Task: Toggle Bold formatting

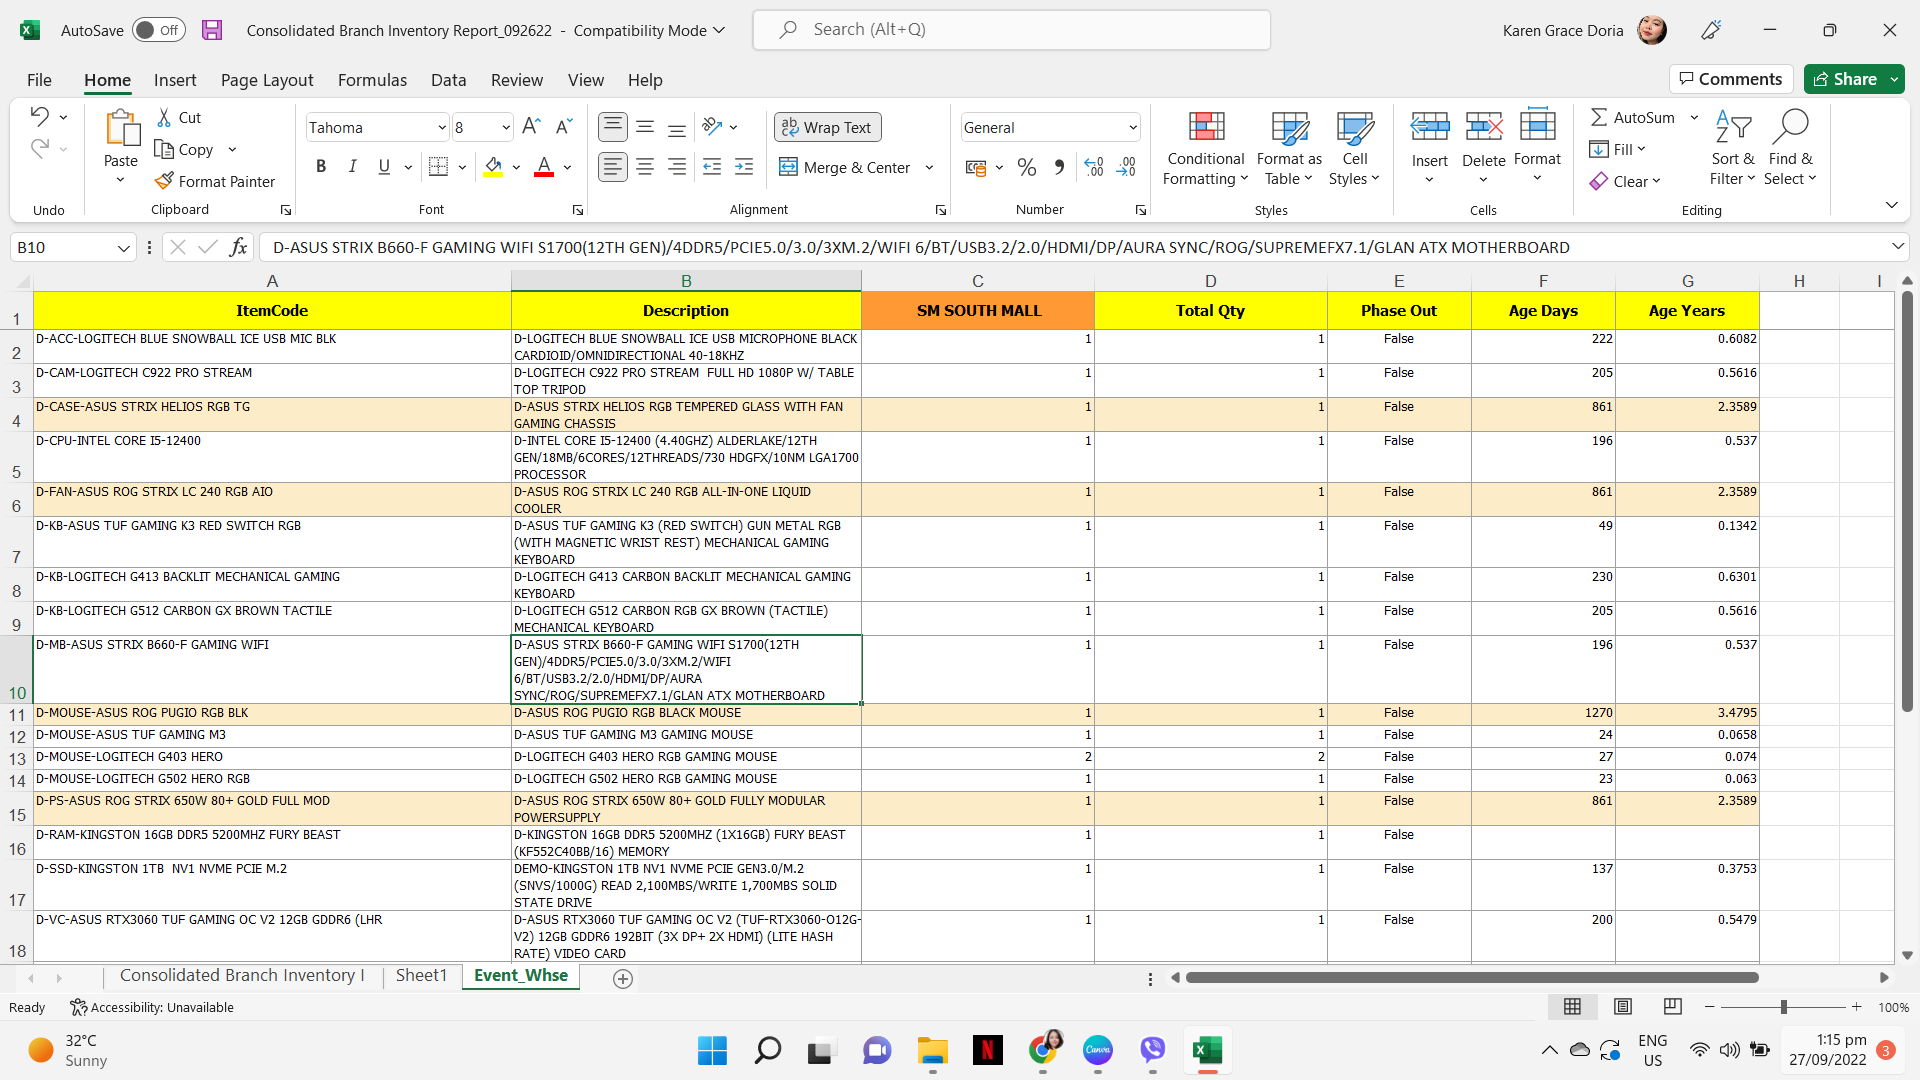Action: coord(321,167)
